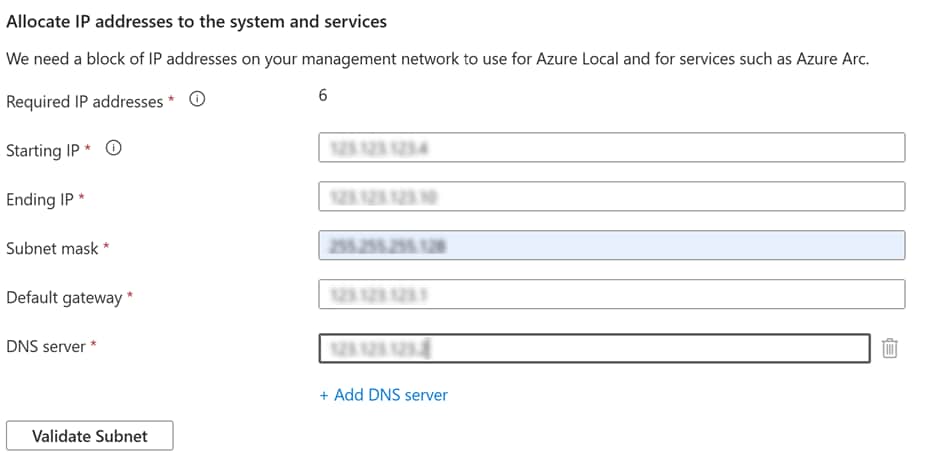935x458 pixels.
Task: Click the Subnet mask label
Action: [x=52, y=249]
